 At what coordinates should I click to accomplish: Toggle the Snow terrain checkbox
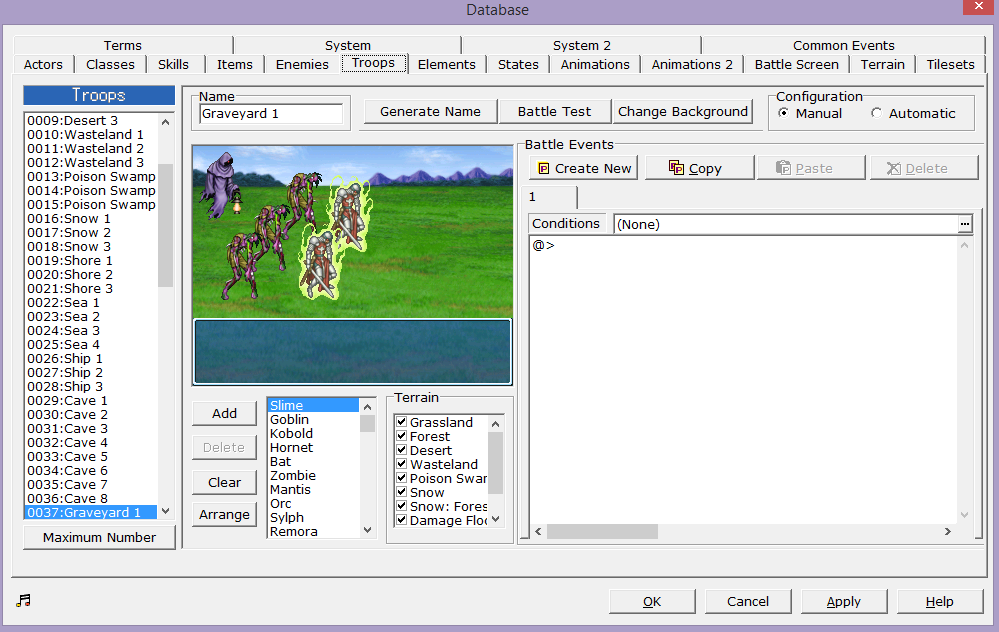[401, 492]
